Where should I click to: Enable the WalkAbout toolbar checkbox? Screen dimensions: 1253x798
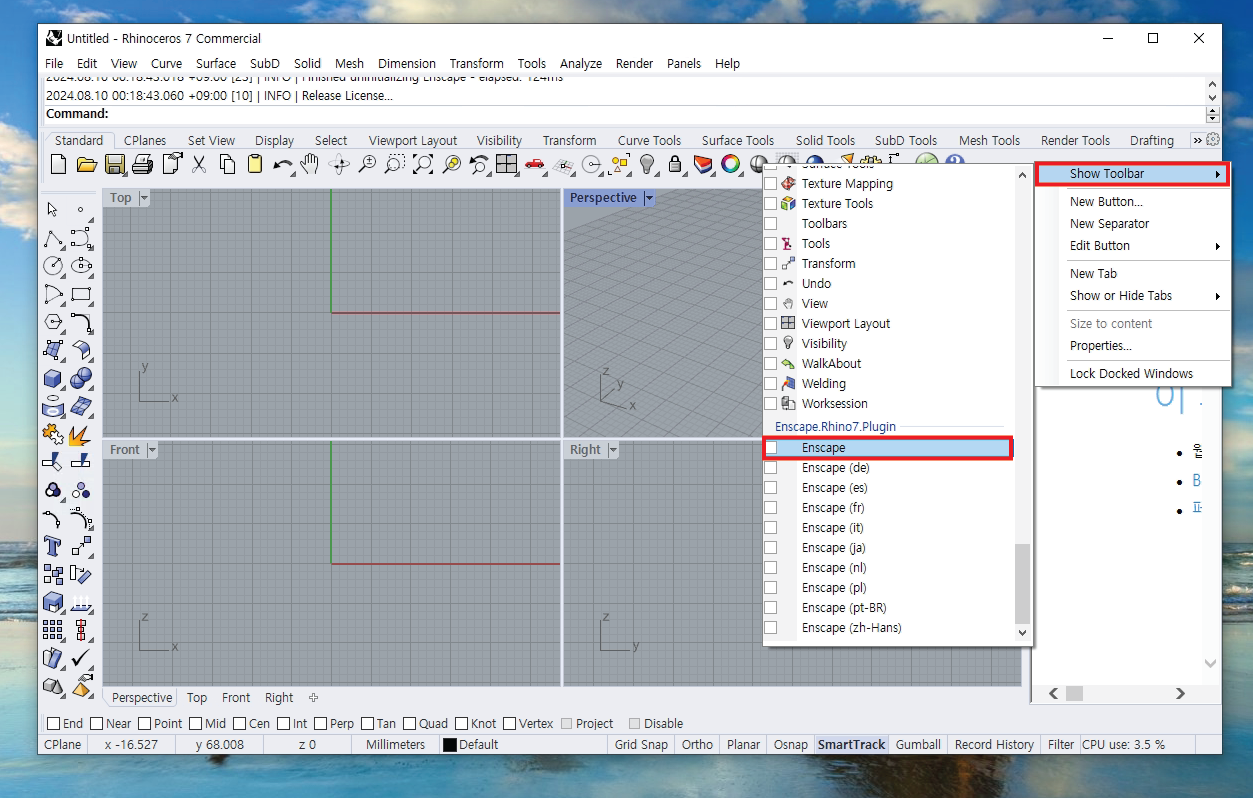771,364
